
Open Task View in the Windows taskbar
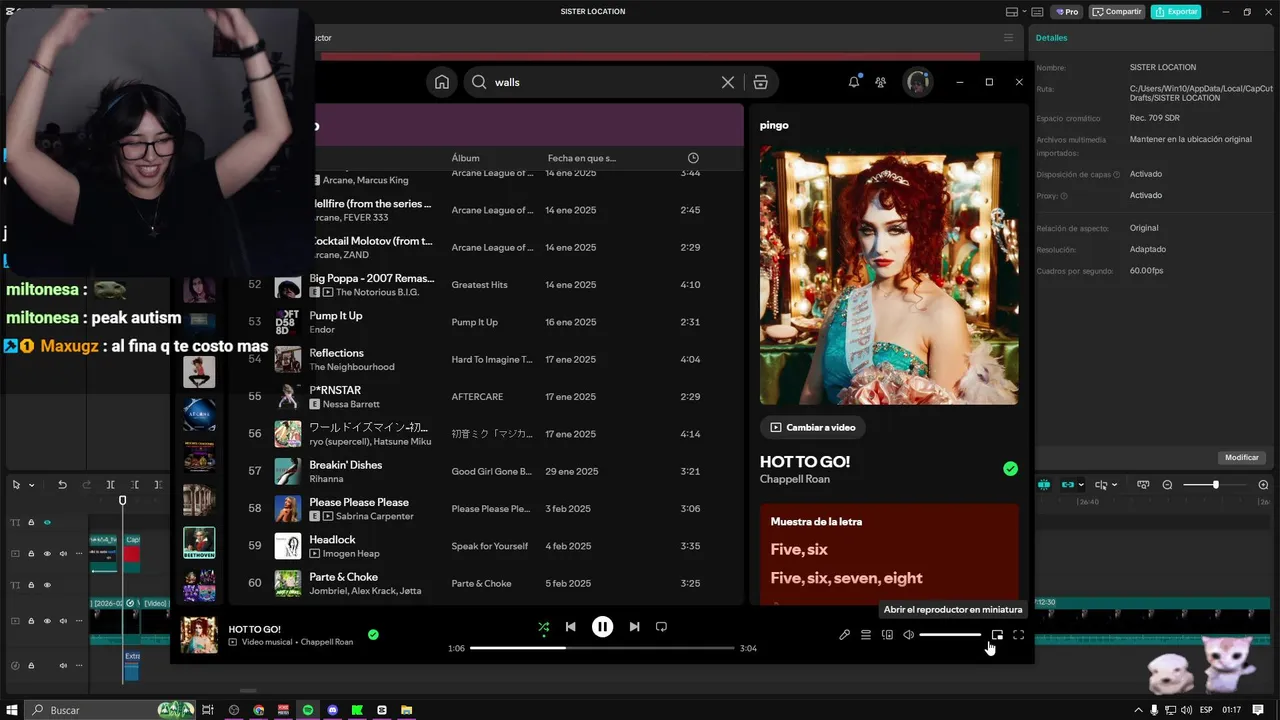click(x=208, y=710)
